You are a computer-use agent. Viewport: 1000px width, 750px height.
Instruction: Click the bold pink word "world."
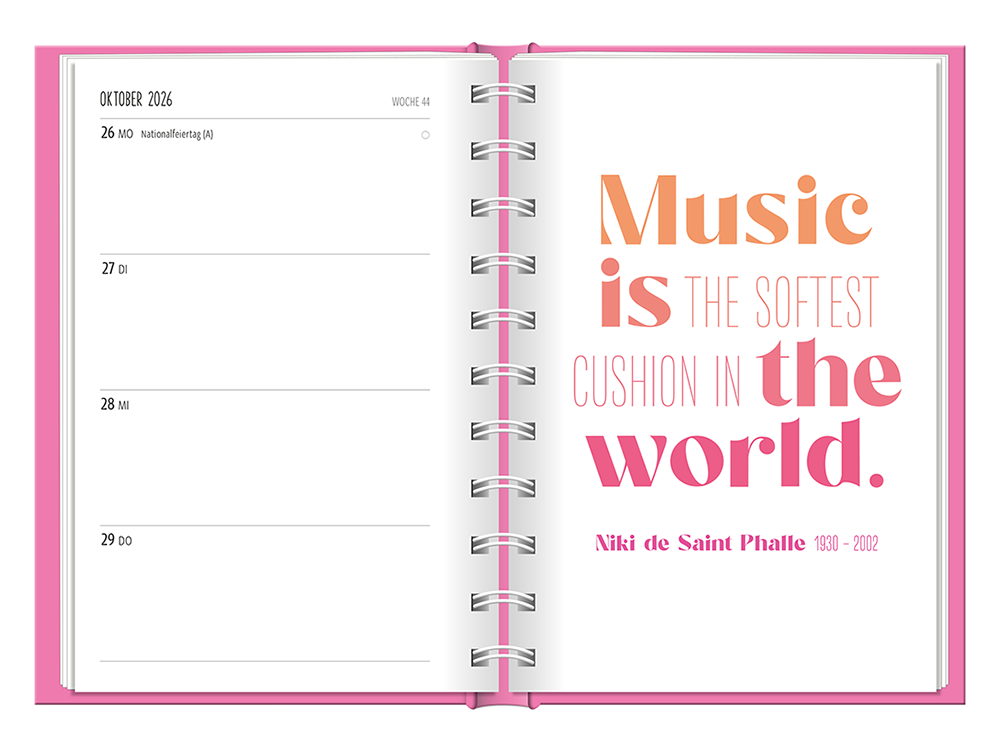[737, 458]
